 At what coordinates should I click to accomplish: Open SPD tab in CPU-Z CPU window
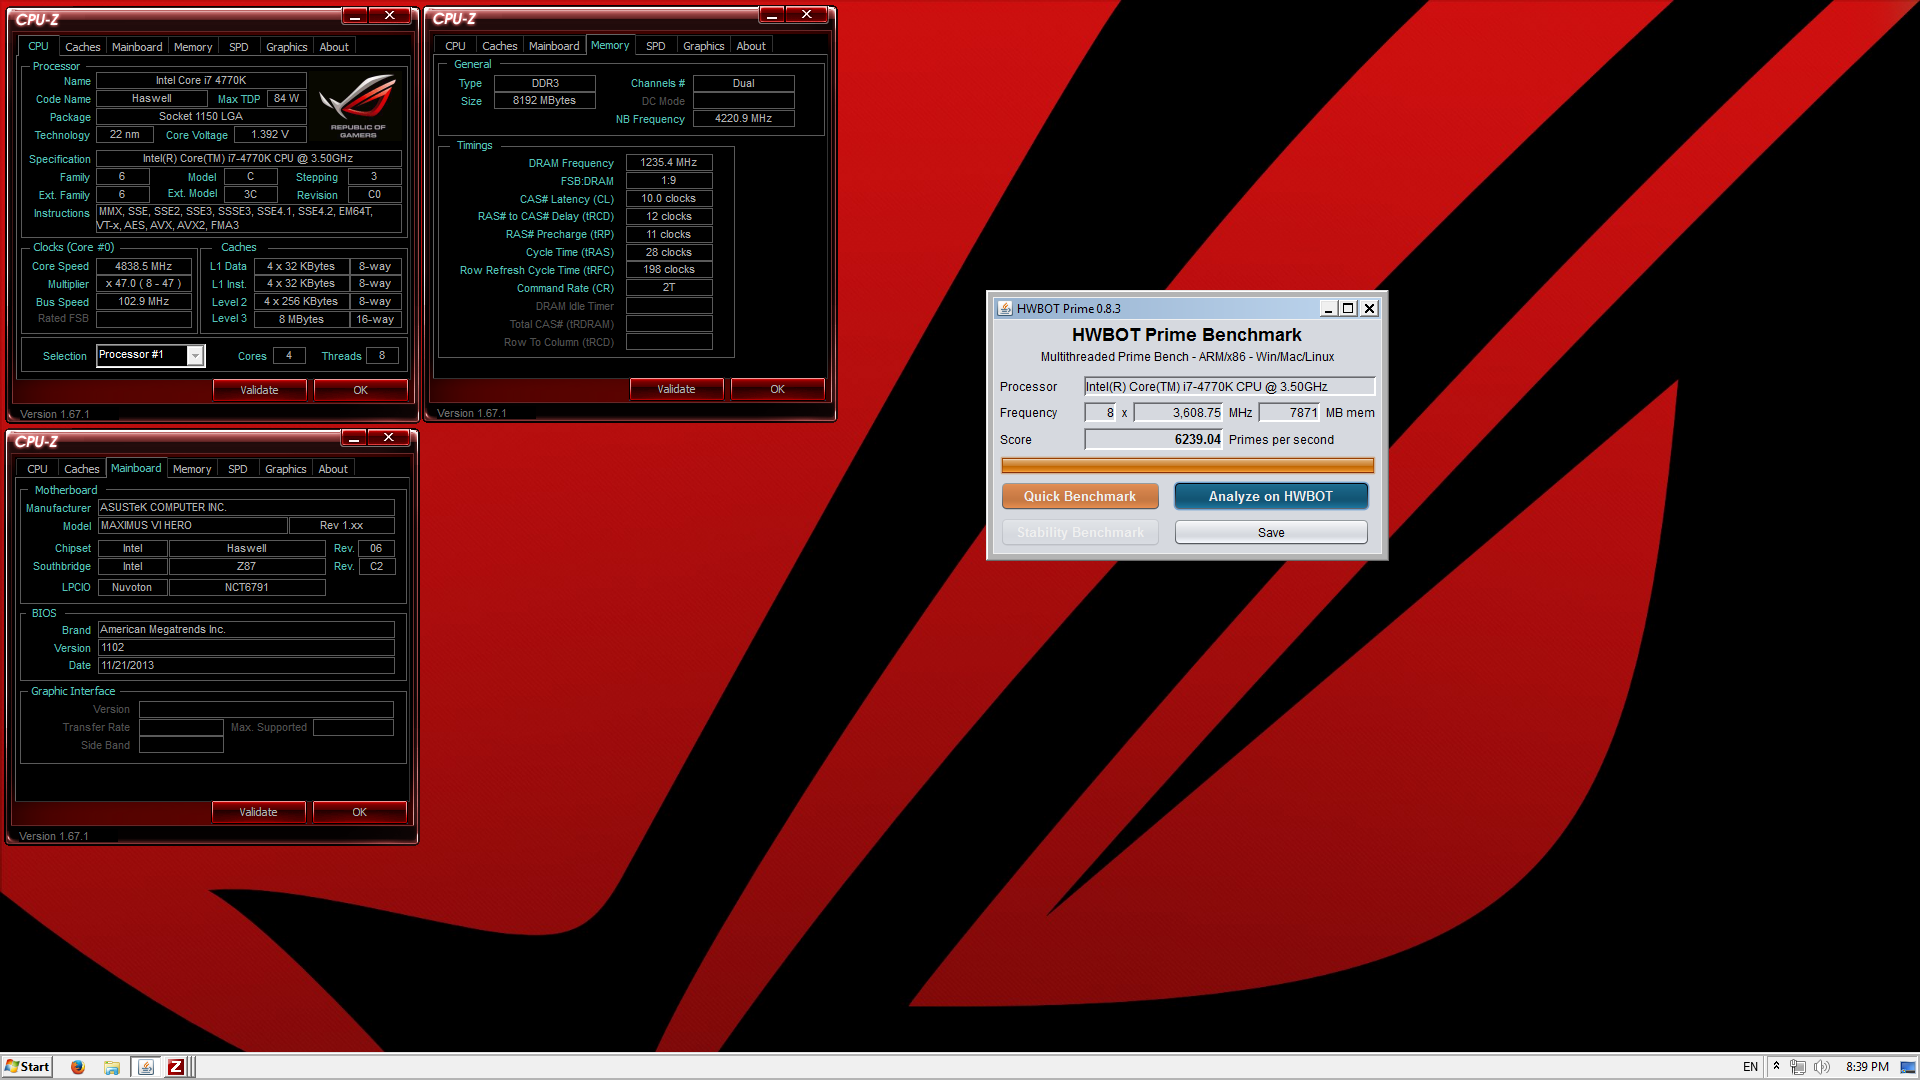tap(238, 47)
